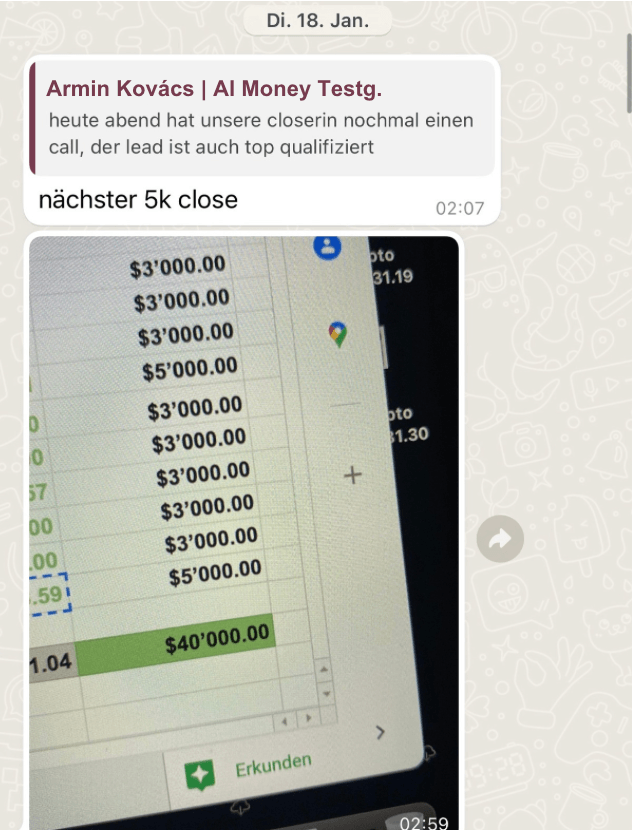Click the scroll up arrow in the spreadsheet
Viewport: 632px width, 830px height.
pyautogui.click(x=323, y=670)
